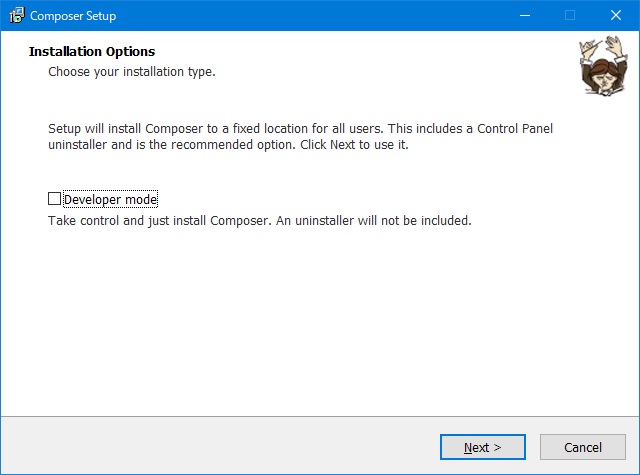
Task: Enable the Developer mode checkbox
Action: [55, 199]
